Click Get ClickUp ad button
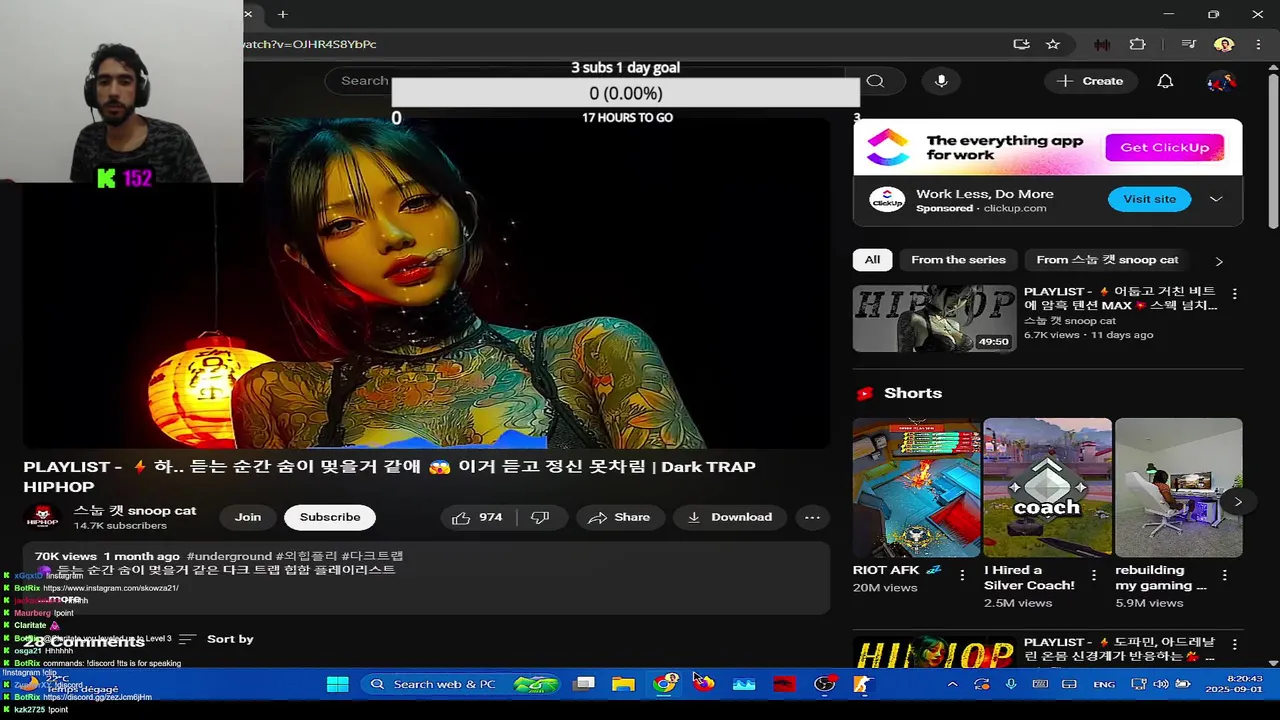The height and width of the screenshot is (720, 1280). point(1164,147)
